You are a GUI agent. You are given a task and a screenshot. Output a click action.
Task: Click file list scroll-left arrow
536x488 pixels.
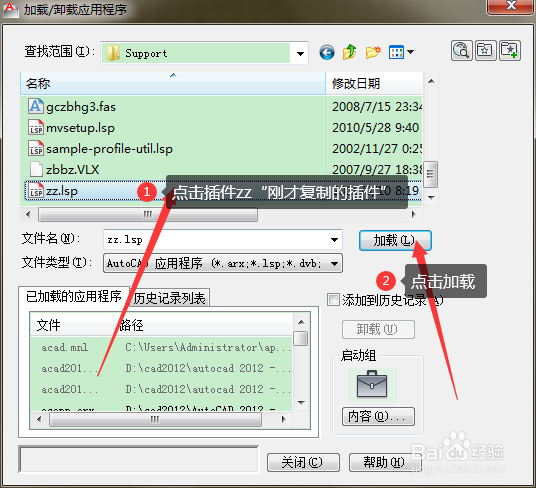[x=28, y=215]
